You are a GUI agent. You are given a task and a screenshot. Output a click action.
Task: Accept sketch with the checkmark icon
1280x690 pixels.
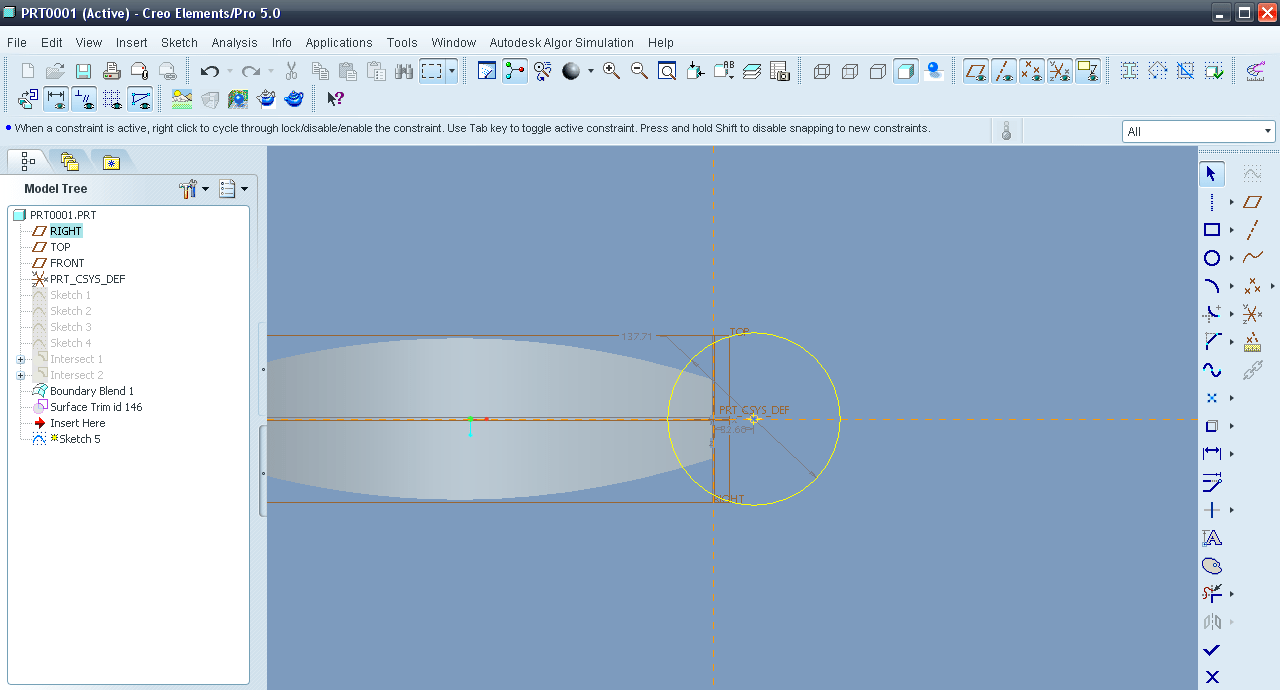tap(1212, 650)
